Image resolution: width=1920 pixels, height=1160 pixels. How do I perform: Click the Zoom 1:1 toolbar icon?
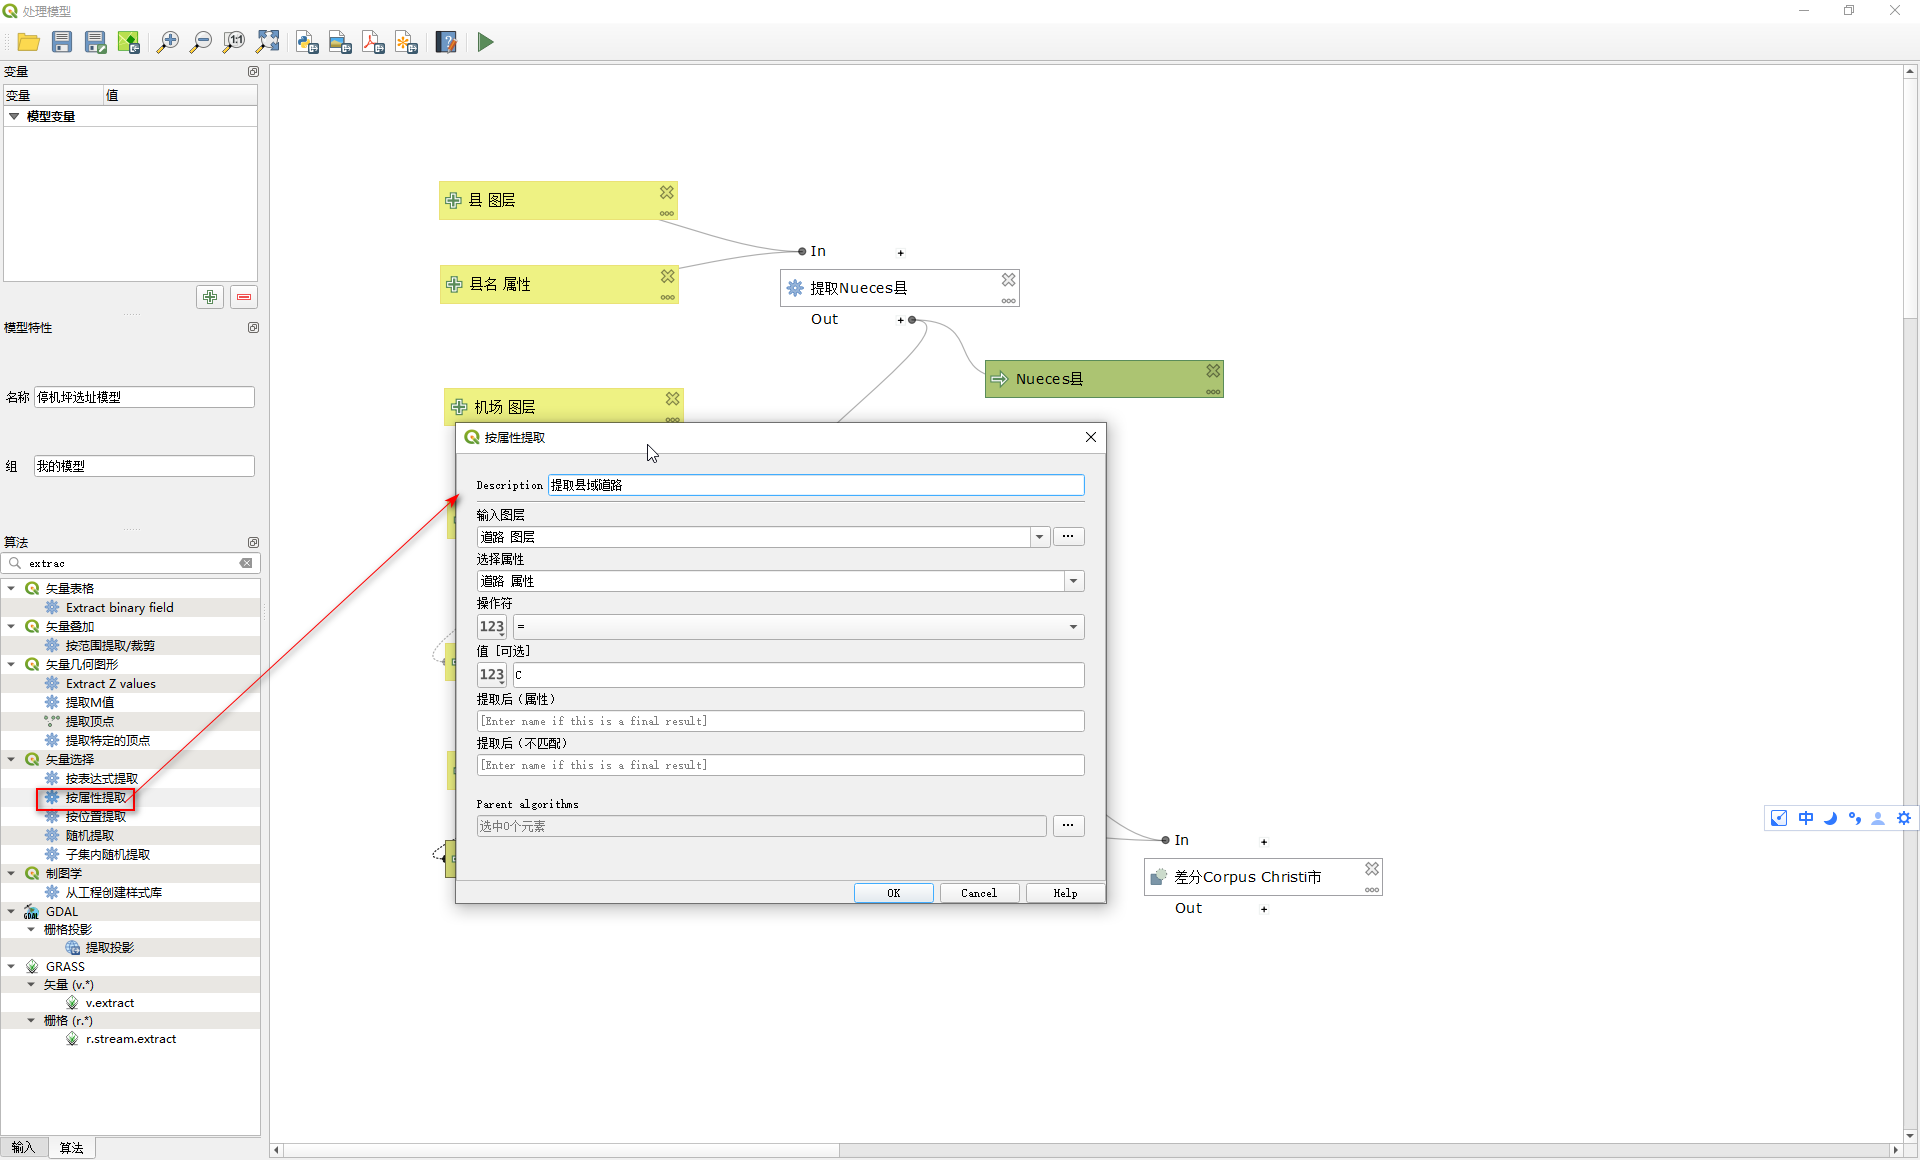pyautogui.click(x=234, y=42)
